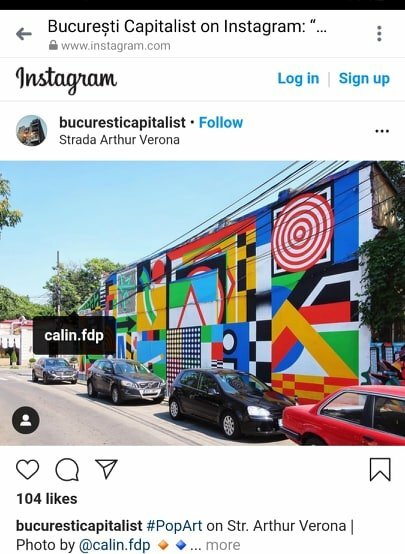Open Strada Arthur Verona location
Screen dimensions: 405x554
pos(119,140)
